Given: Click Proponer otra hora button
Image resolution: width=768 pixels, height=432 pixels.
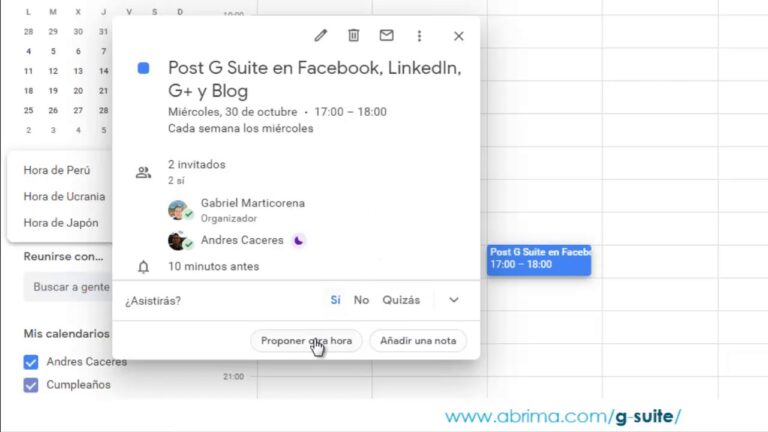Looking at the screenshot, I should tap(306, 341).
